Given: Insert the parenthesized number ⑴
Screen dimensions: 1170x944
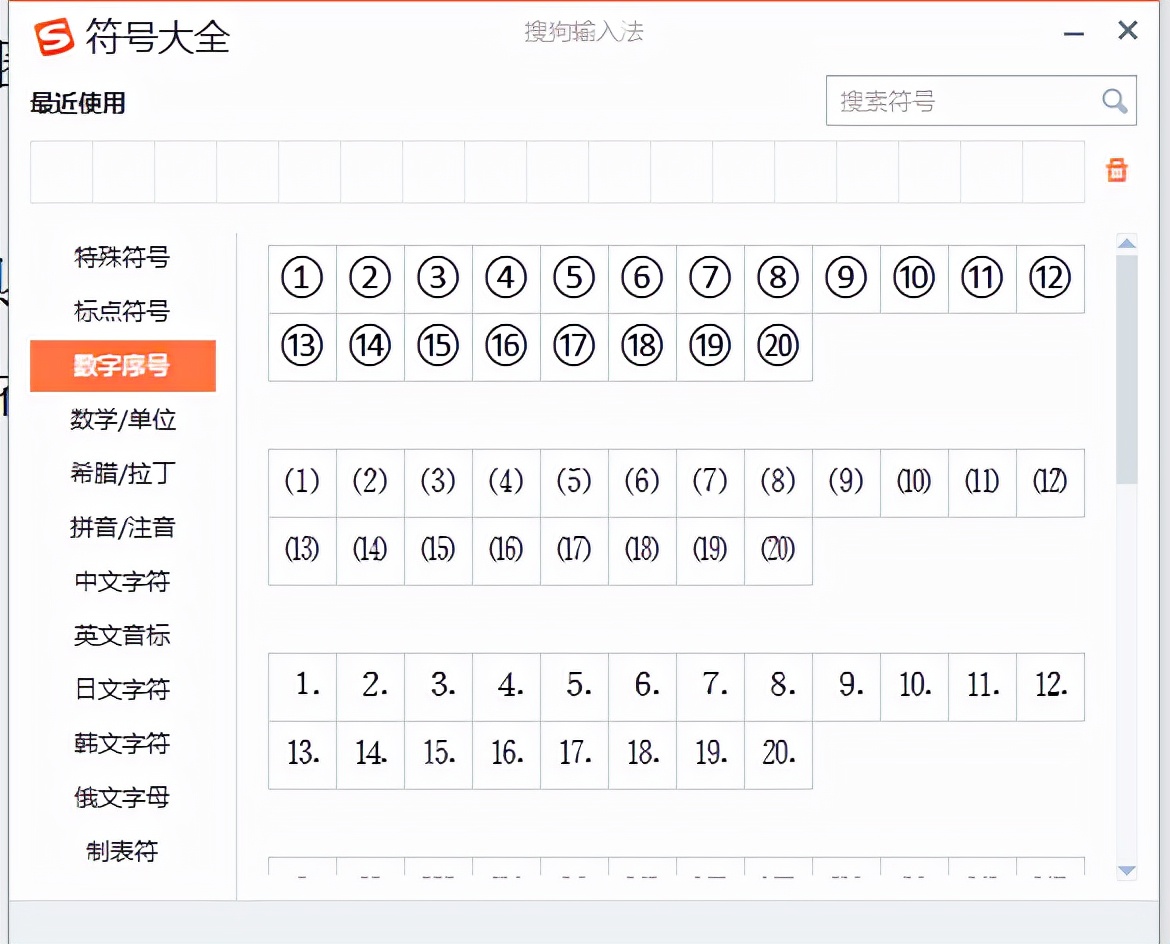Looking at the screenshot, I should tap(301, 482).
